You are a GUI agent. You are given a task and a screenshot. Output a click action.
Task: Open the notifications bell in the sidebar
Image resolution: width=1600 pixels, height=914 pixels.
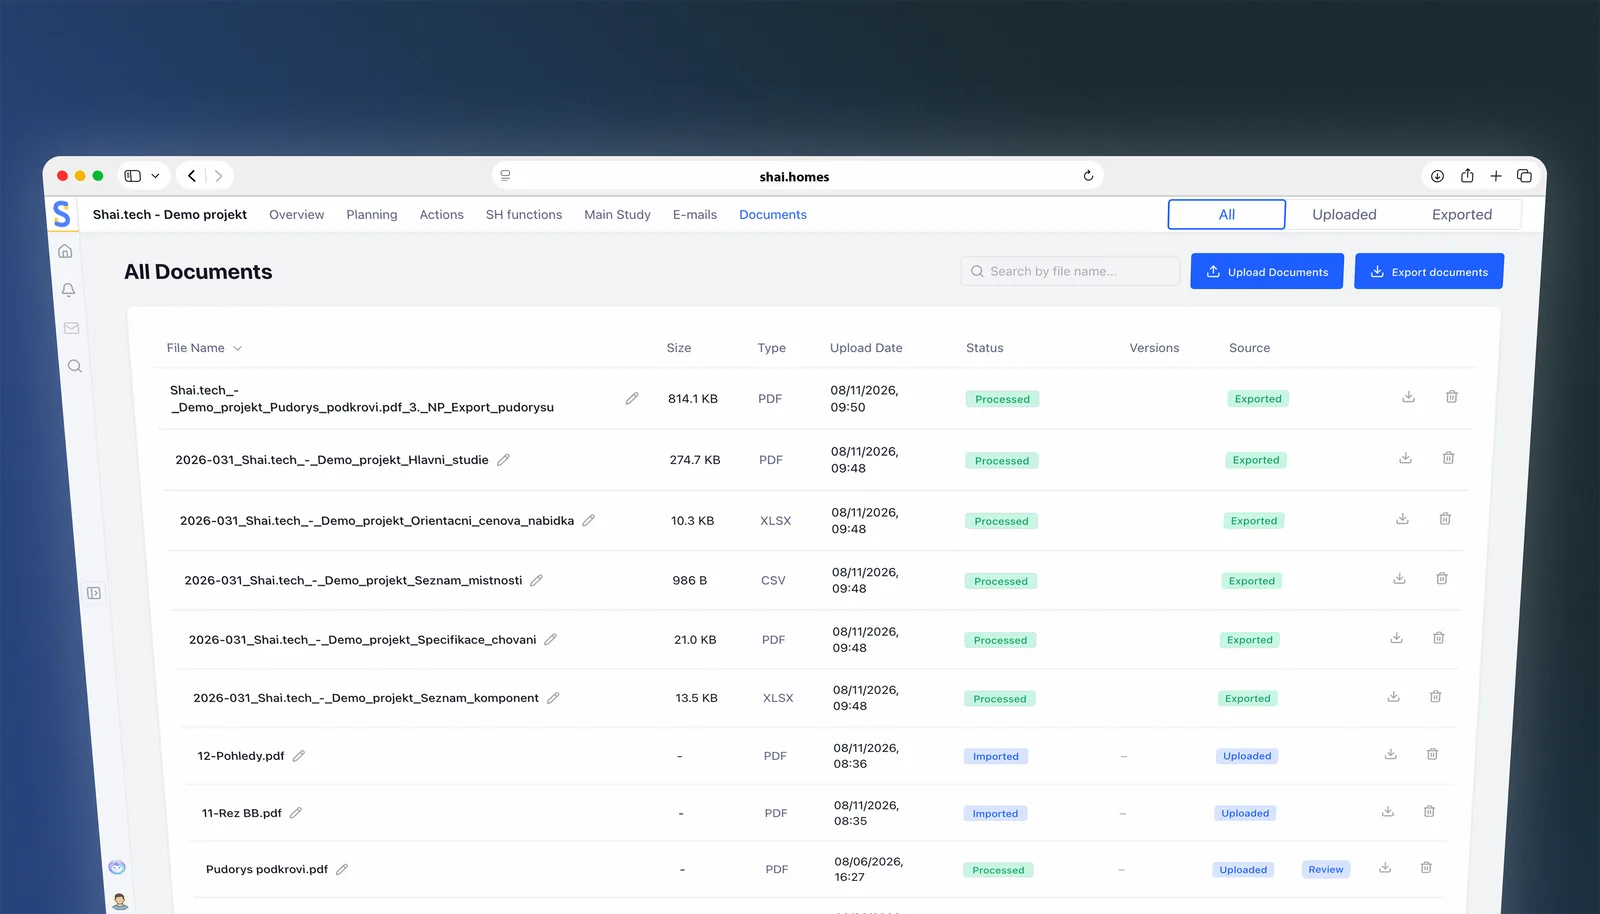[x=68, y=290]
